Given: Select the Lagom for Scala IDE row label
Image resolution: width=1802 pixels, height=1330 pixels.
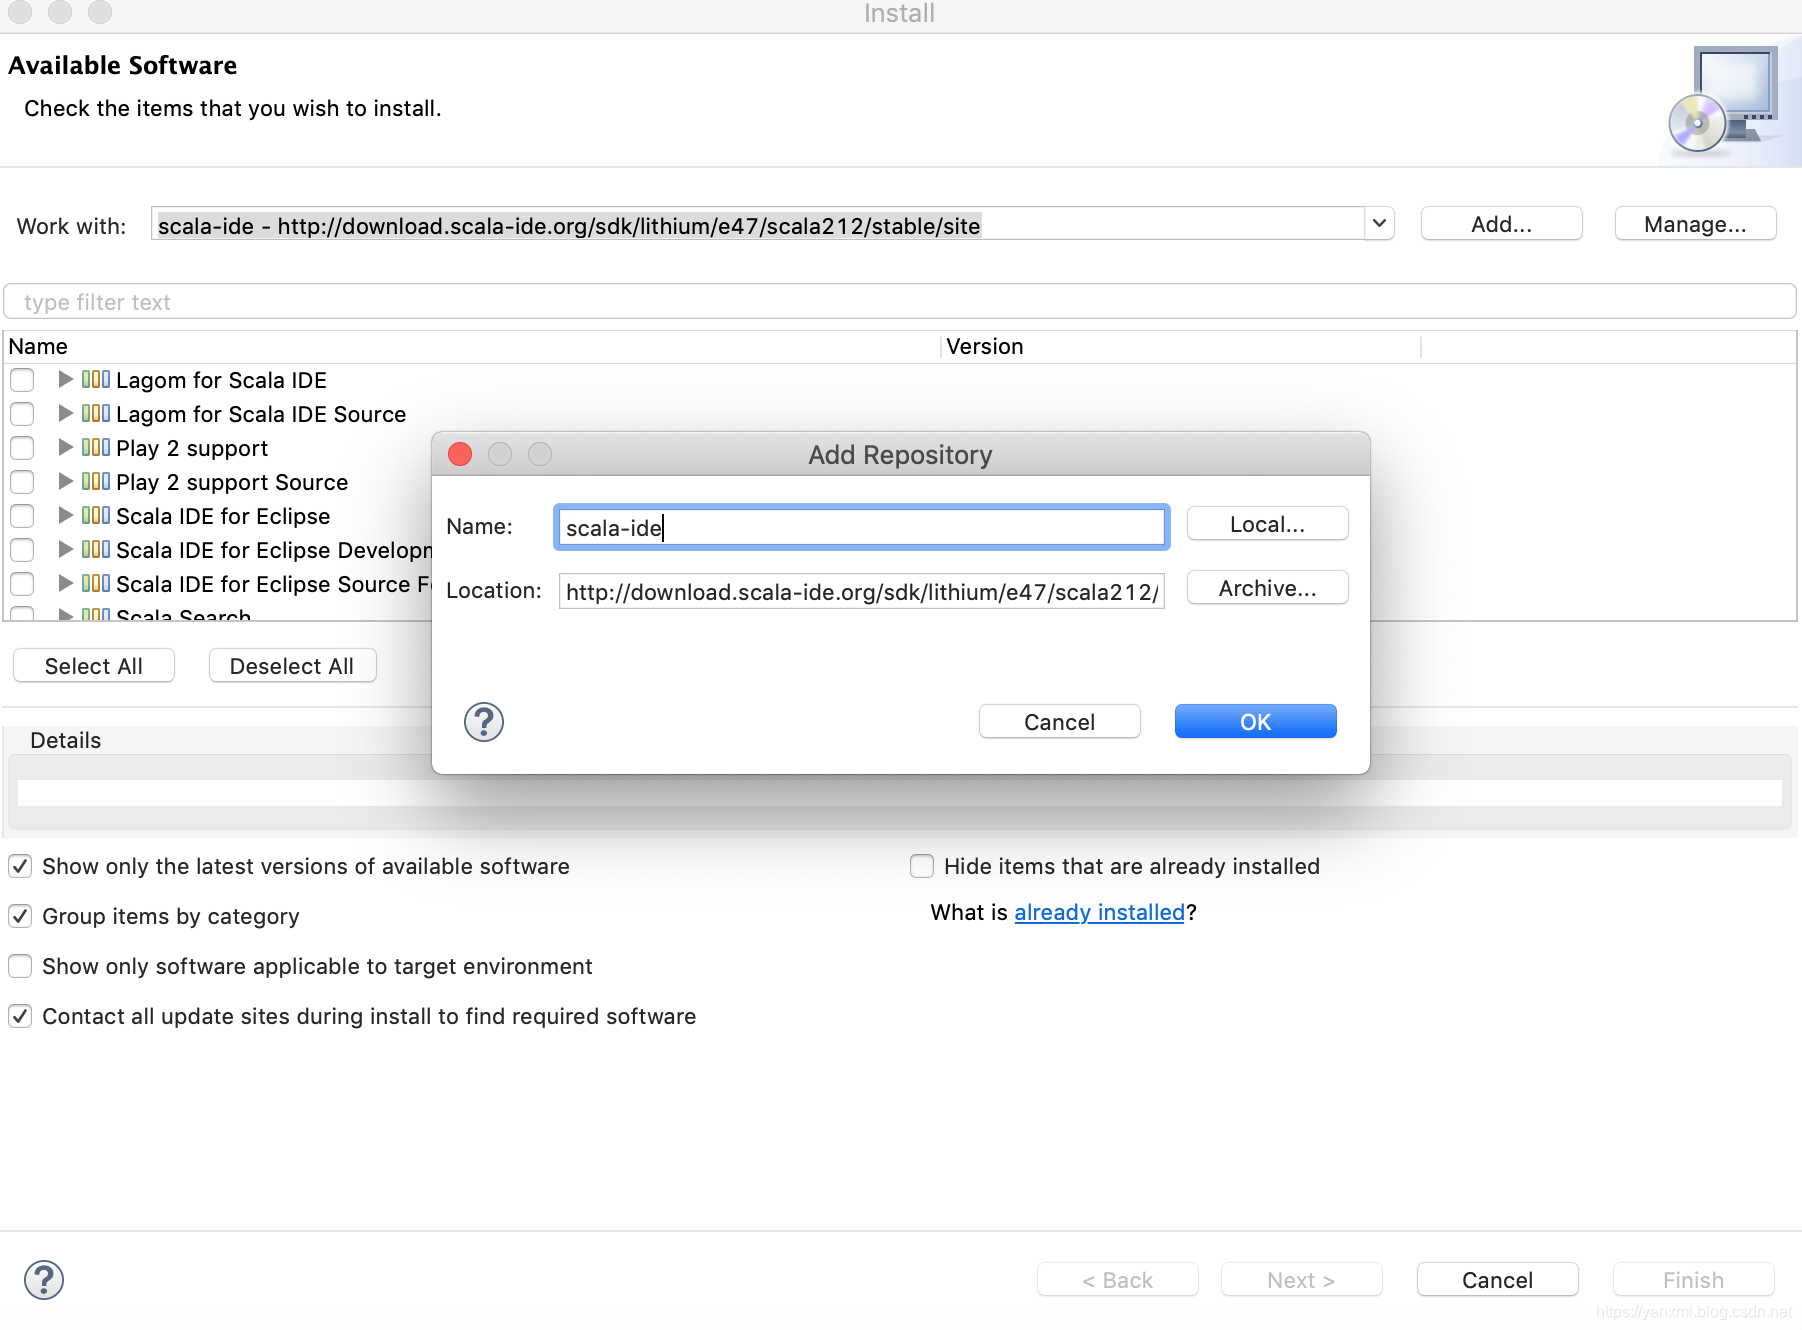Looking at the screenshot, I should 221,380.
